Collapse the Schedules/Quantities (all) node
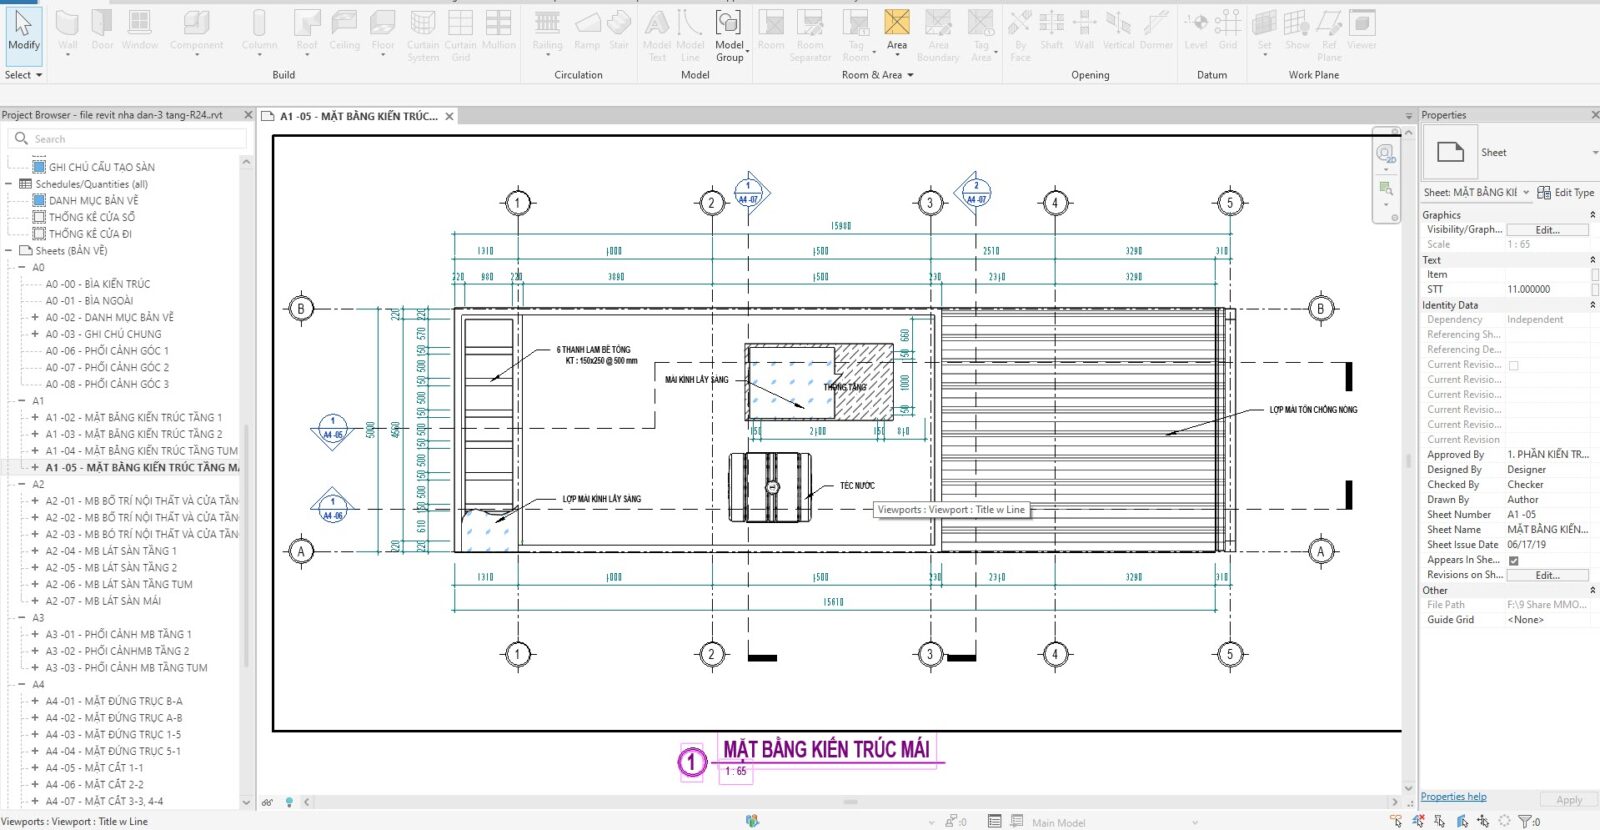Image resolution: width=1600 pixels, height=830 pixels. [9, 184]
